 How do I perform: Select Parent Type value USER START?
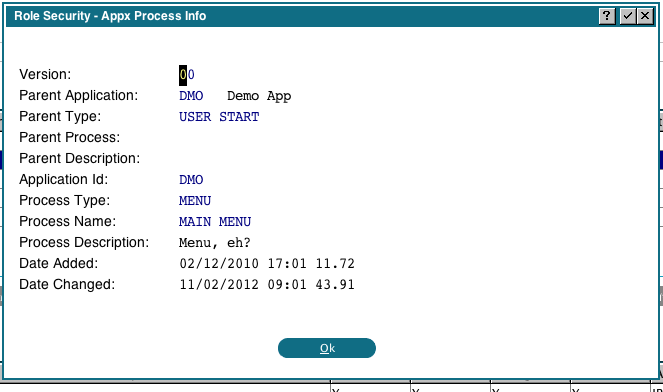point(219,117)
